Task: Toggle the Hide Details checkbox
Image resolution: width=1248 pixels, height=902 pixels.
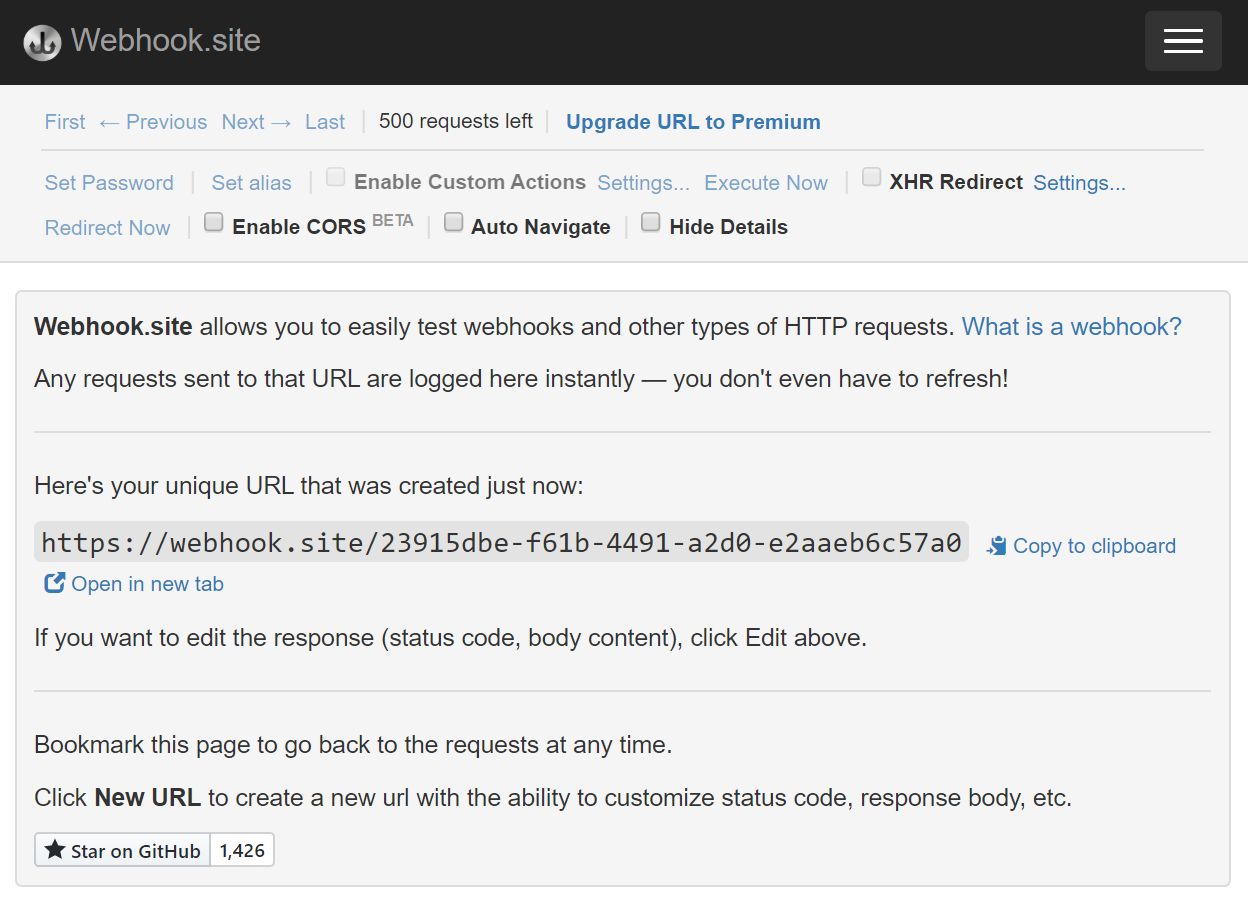Action: tap(650, 223)
